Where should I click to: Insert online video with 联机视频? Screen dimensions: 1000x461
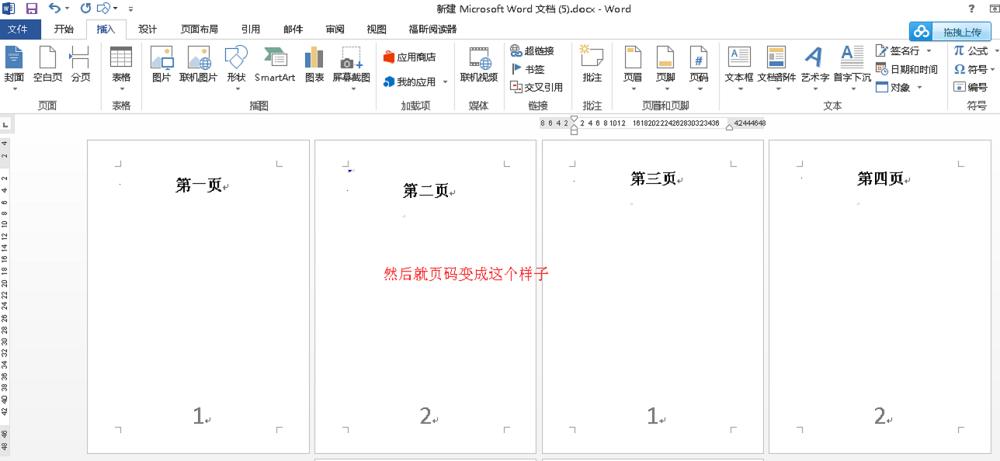[x=479, y=65]
